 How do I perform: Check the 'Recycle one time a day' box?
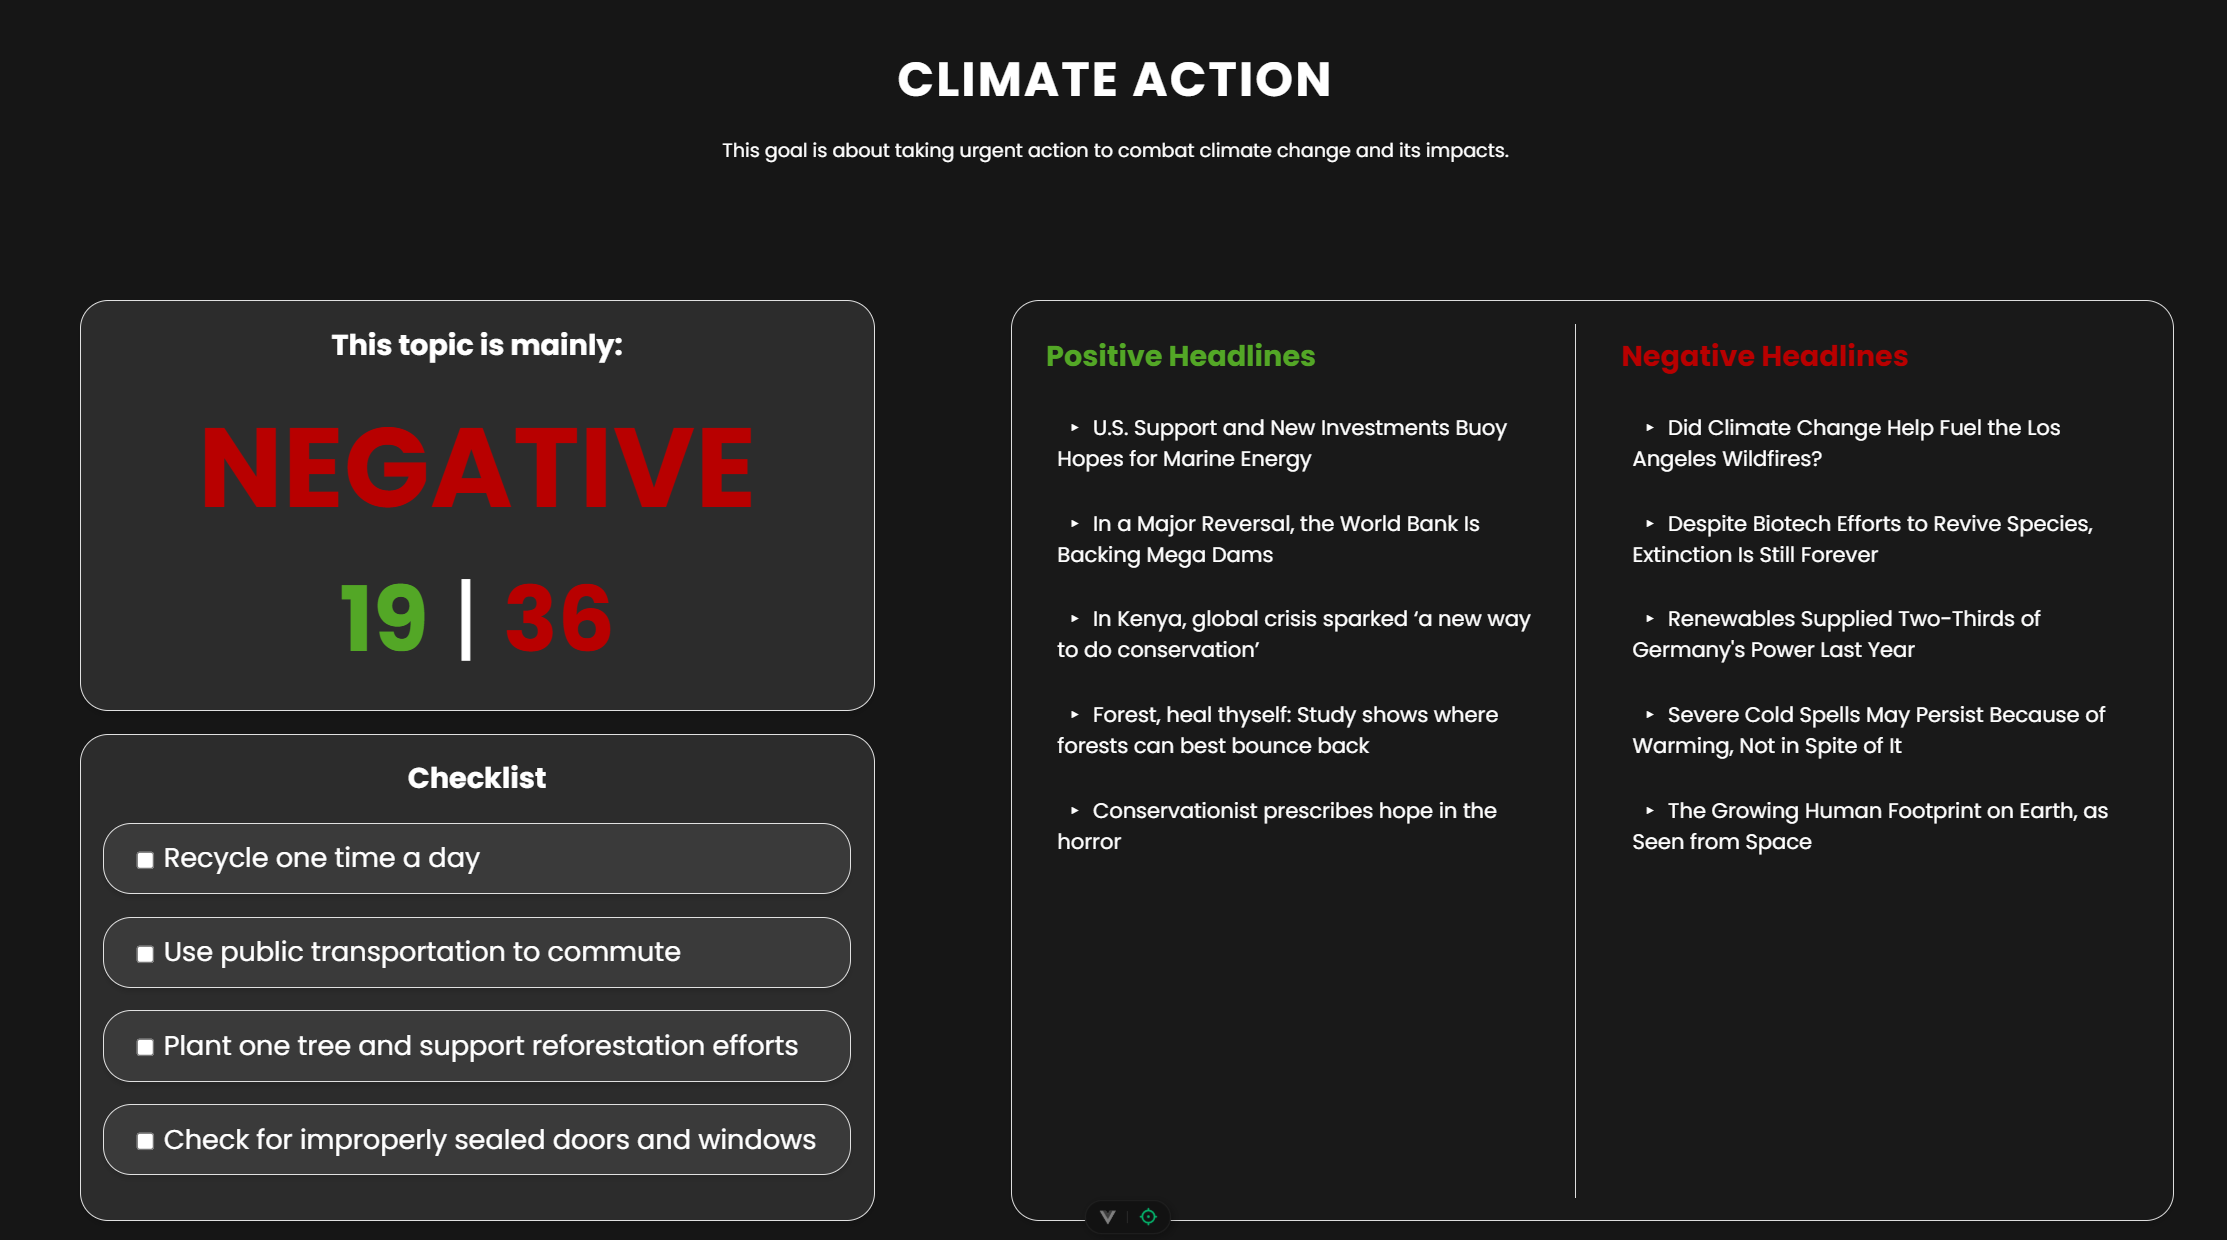tap(145, 860)
